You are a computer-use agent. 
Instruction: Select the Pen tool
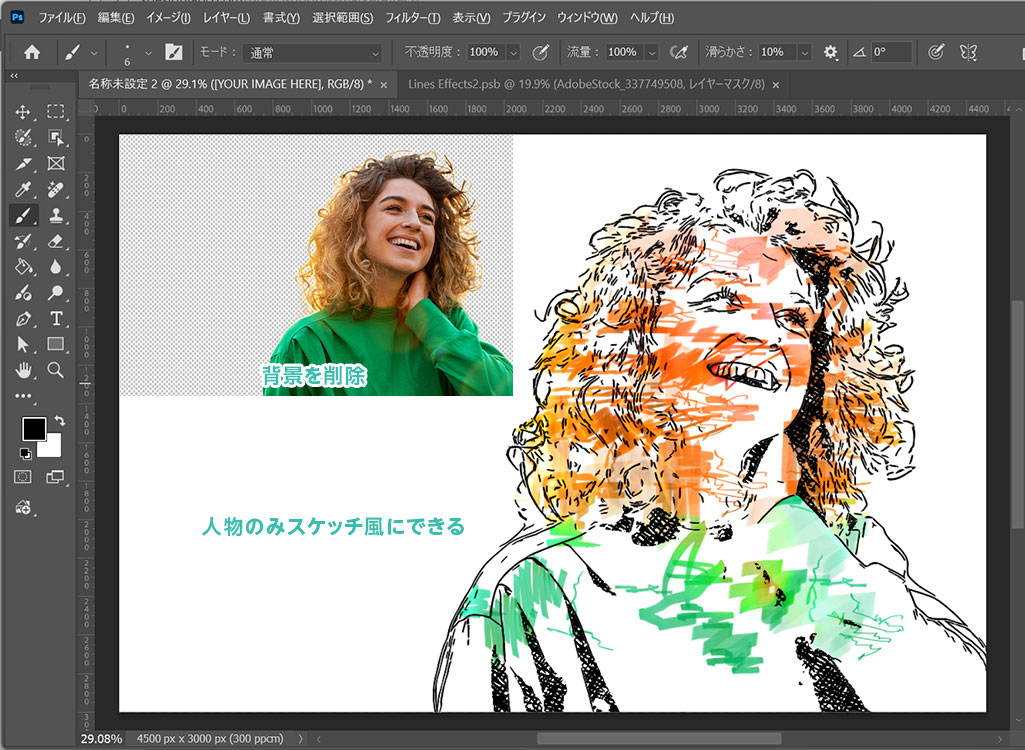23,318
